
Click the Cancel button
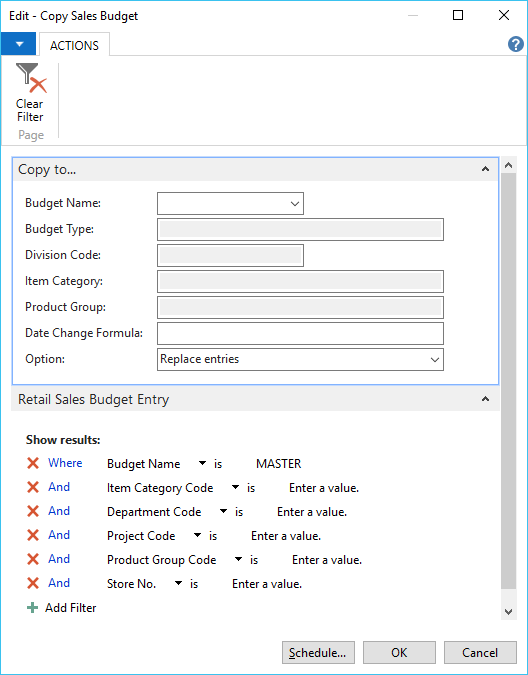480,653
